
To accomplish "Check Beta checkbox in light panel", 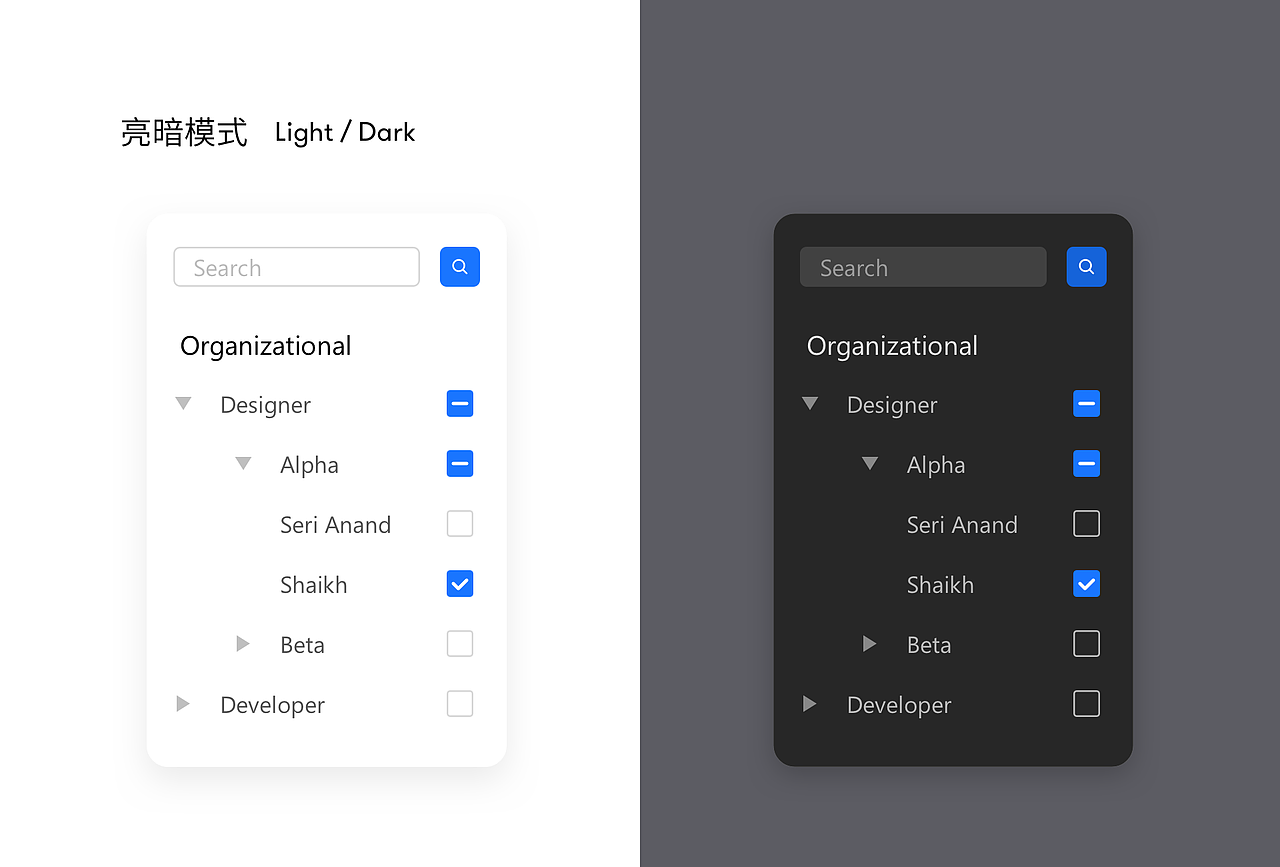I will coord(460,644).
